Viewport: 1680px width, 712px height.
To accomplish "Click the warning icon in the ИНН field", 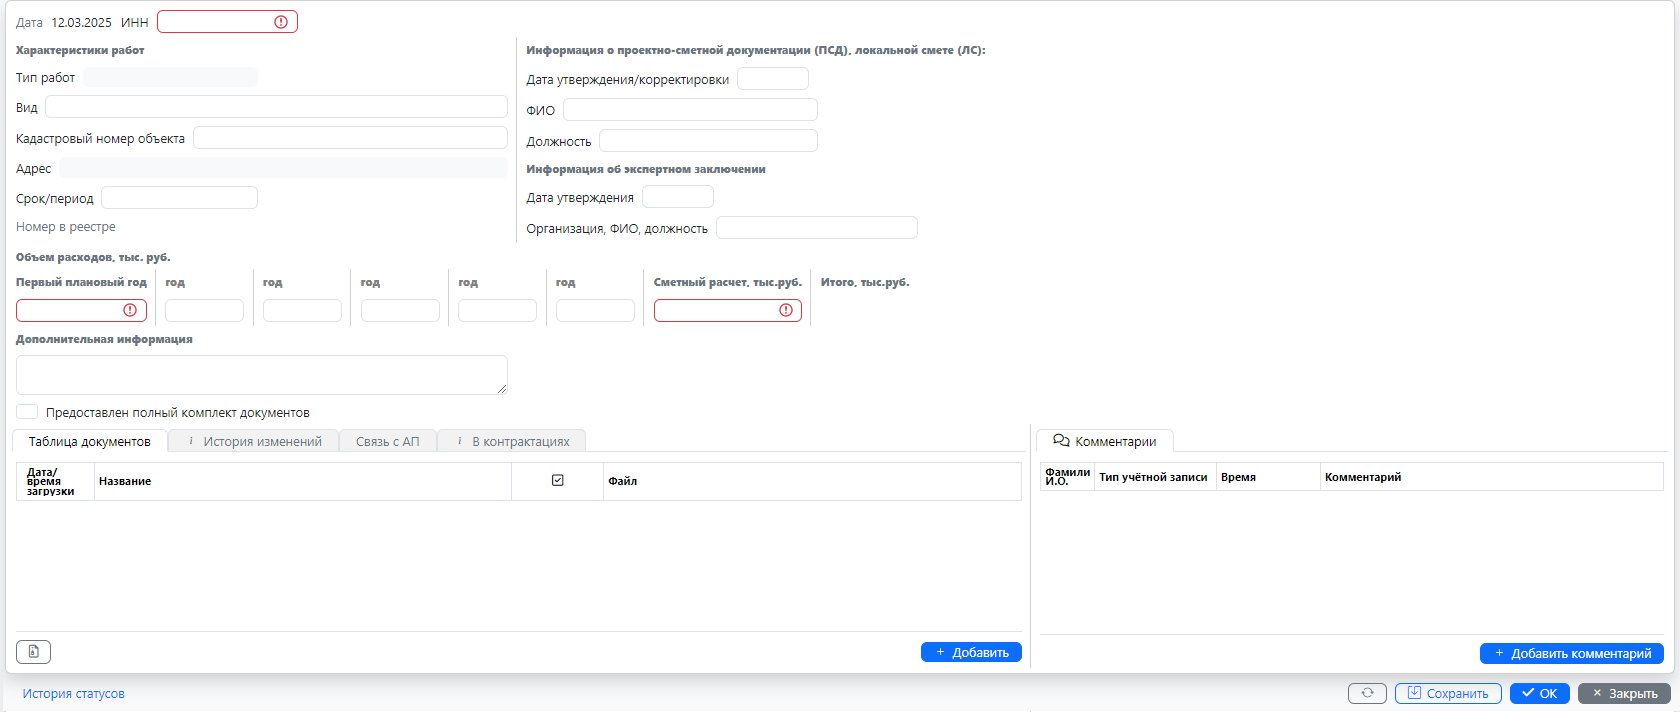I will pos(281,22).
